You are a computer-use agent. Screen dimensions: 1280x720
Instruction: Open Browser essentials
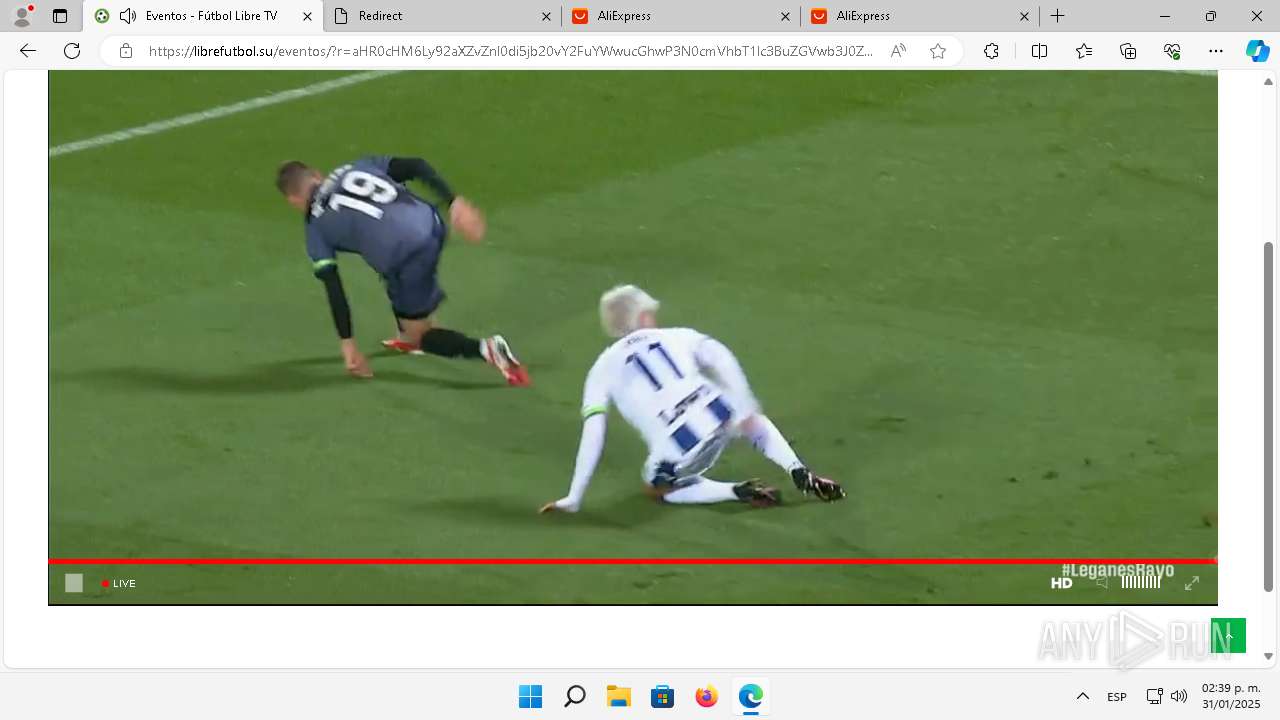pos(1172,51)
